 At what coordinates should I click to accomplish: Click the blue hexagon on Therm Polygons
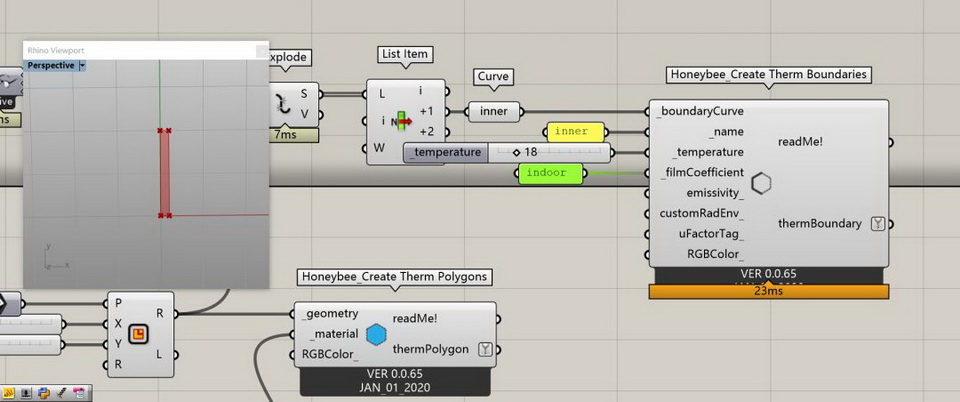tap(376, 334)
